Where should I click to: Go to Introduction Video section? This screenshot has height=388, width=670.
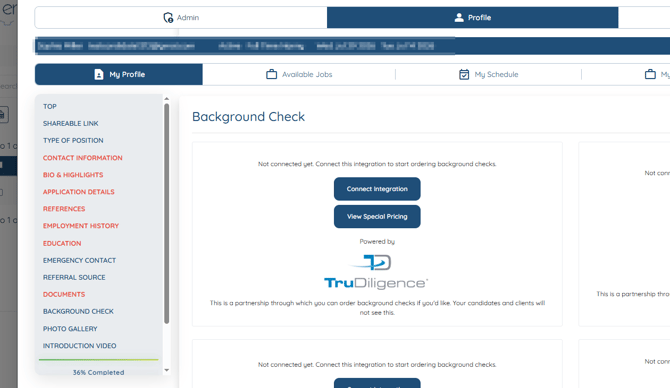click(x=79, y=346)
